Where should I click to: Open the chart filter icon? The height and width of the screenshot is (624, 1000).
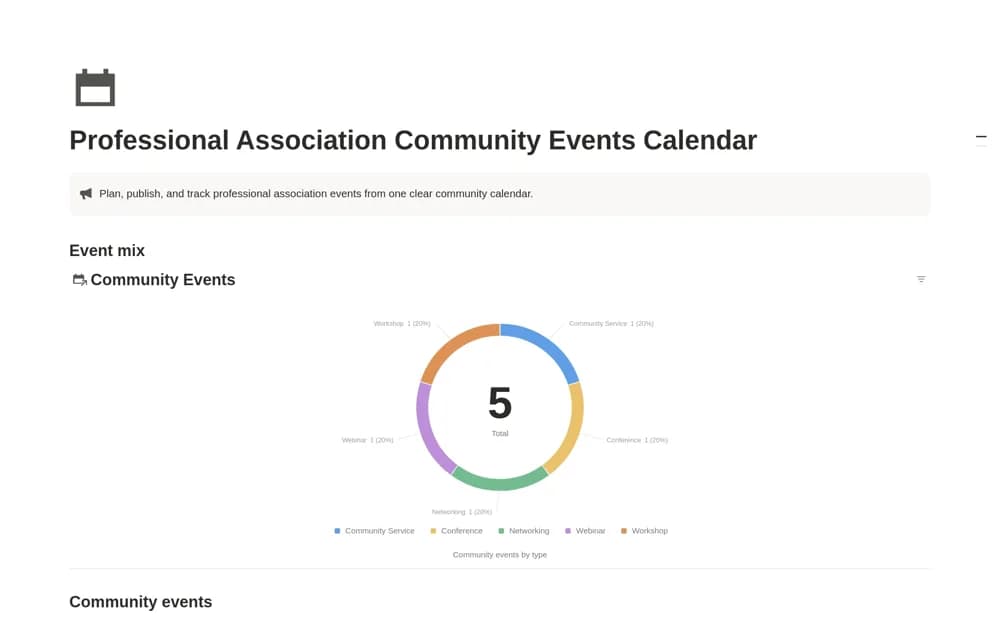tap(921, 279)
